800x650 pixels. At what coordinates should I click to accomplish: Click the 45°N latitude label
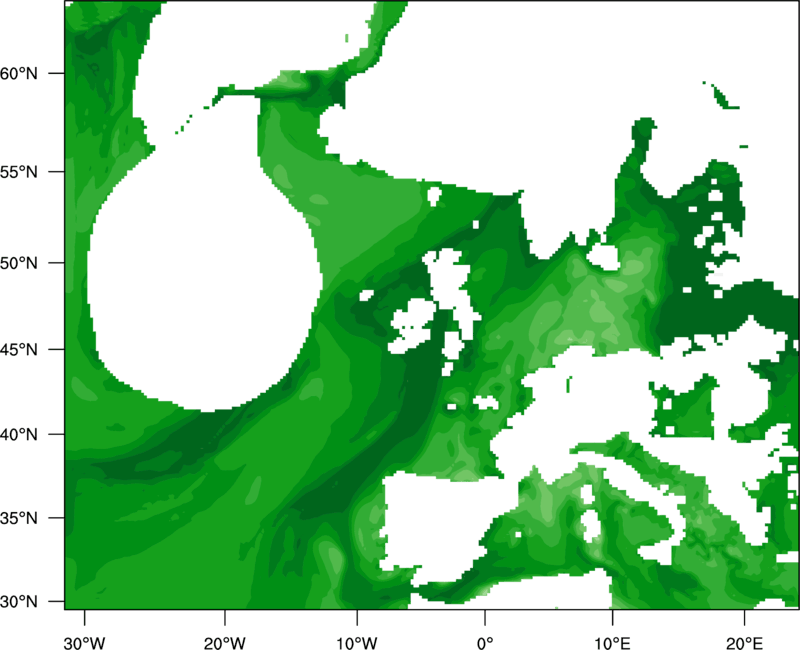click(19, 349)
